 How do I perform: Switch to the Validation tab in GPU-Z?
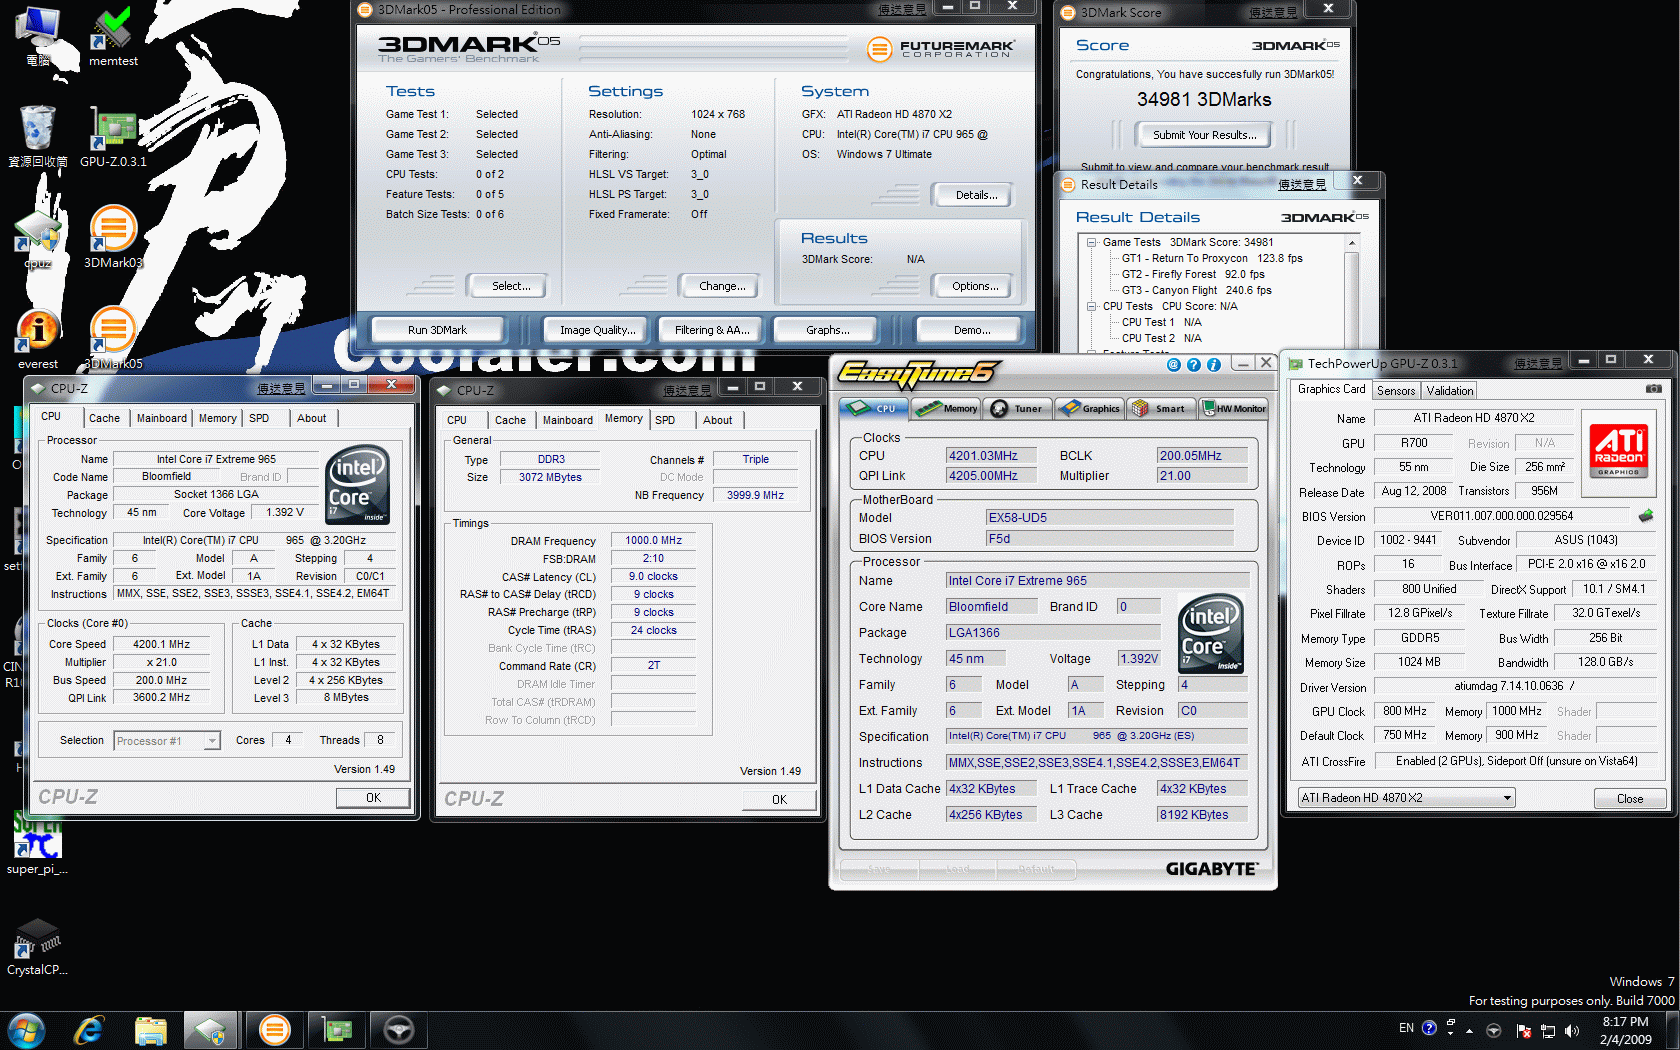1449,391
